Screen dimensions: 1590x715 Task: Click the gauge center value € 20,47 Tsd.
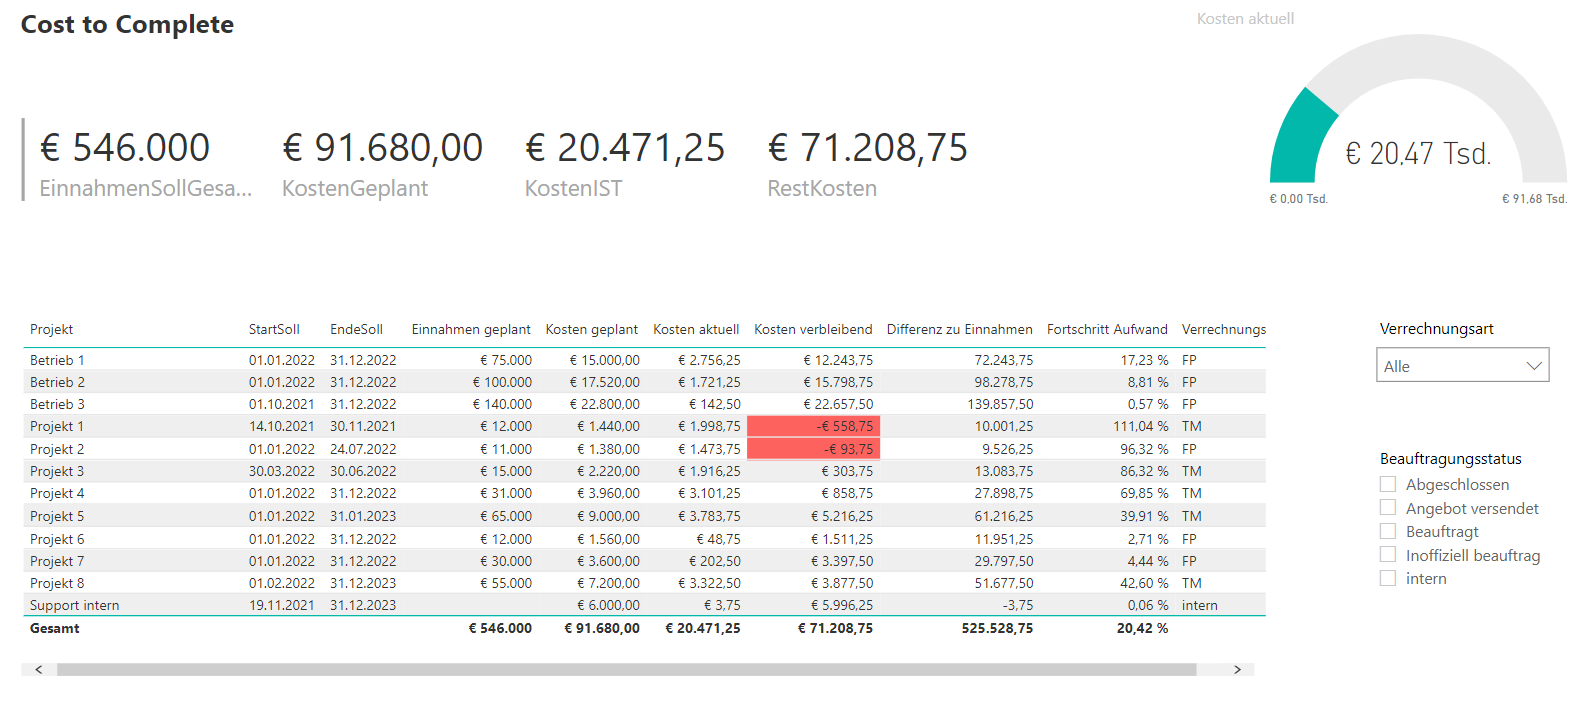pos(1418,153)
